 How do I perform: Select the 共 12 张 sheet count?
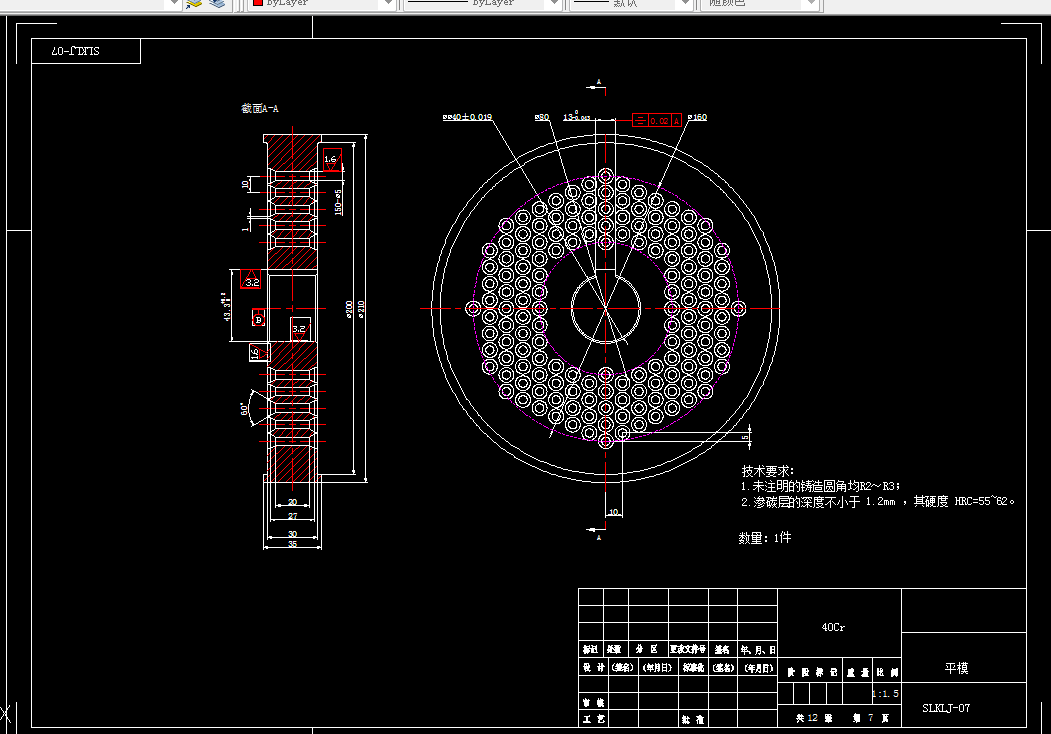pyautogui.click(x=814, y=718)
